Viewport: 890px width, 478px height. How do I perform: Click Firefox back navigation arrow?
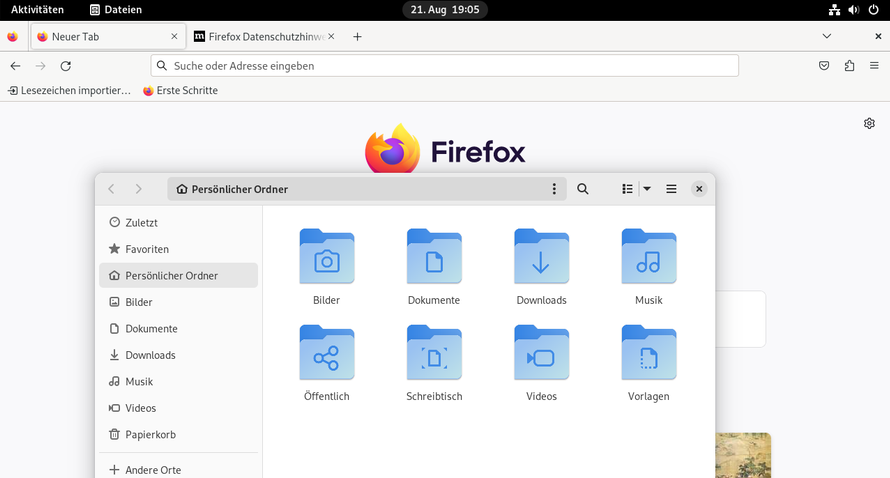[x=15, y=66]
